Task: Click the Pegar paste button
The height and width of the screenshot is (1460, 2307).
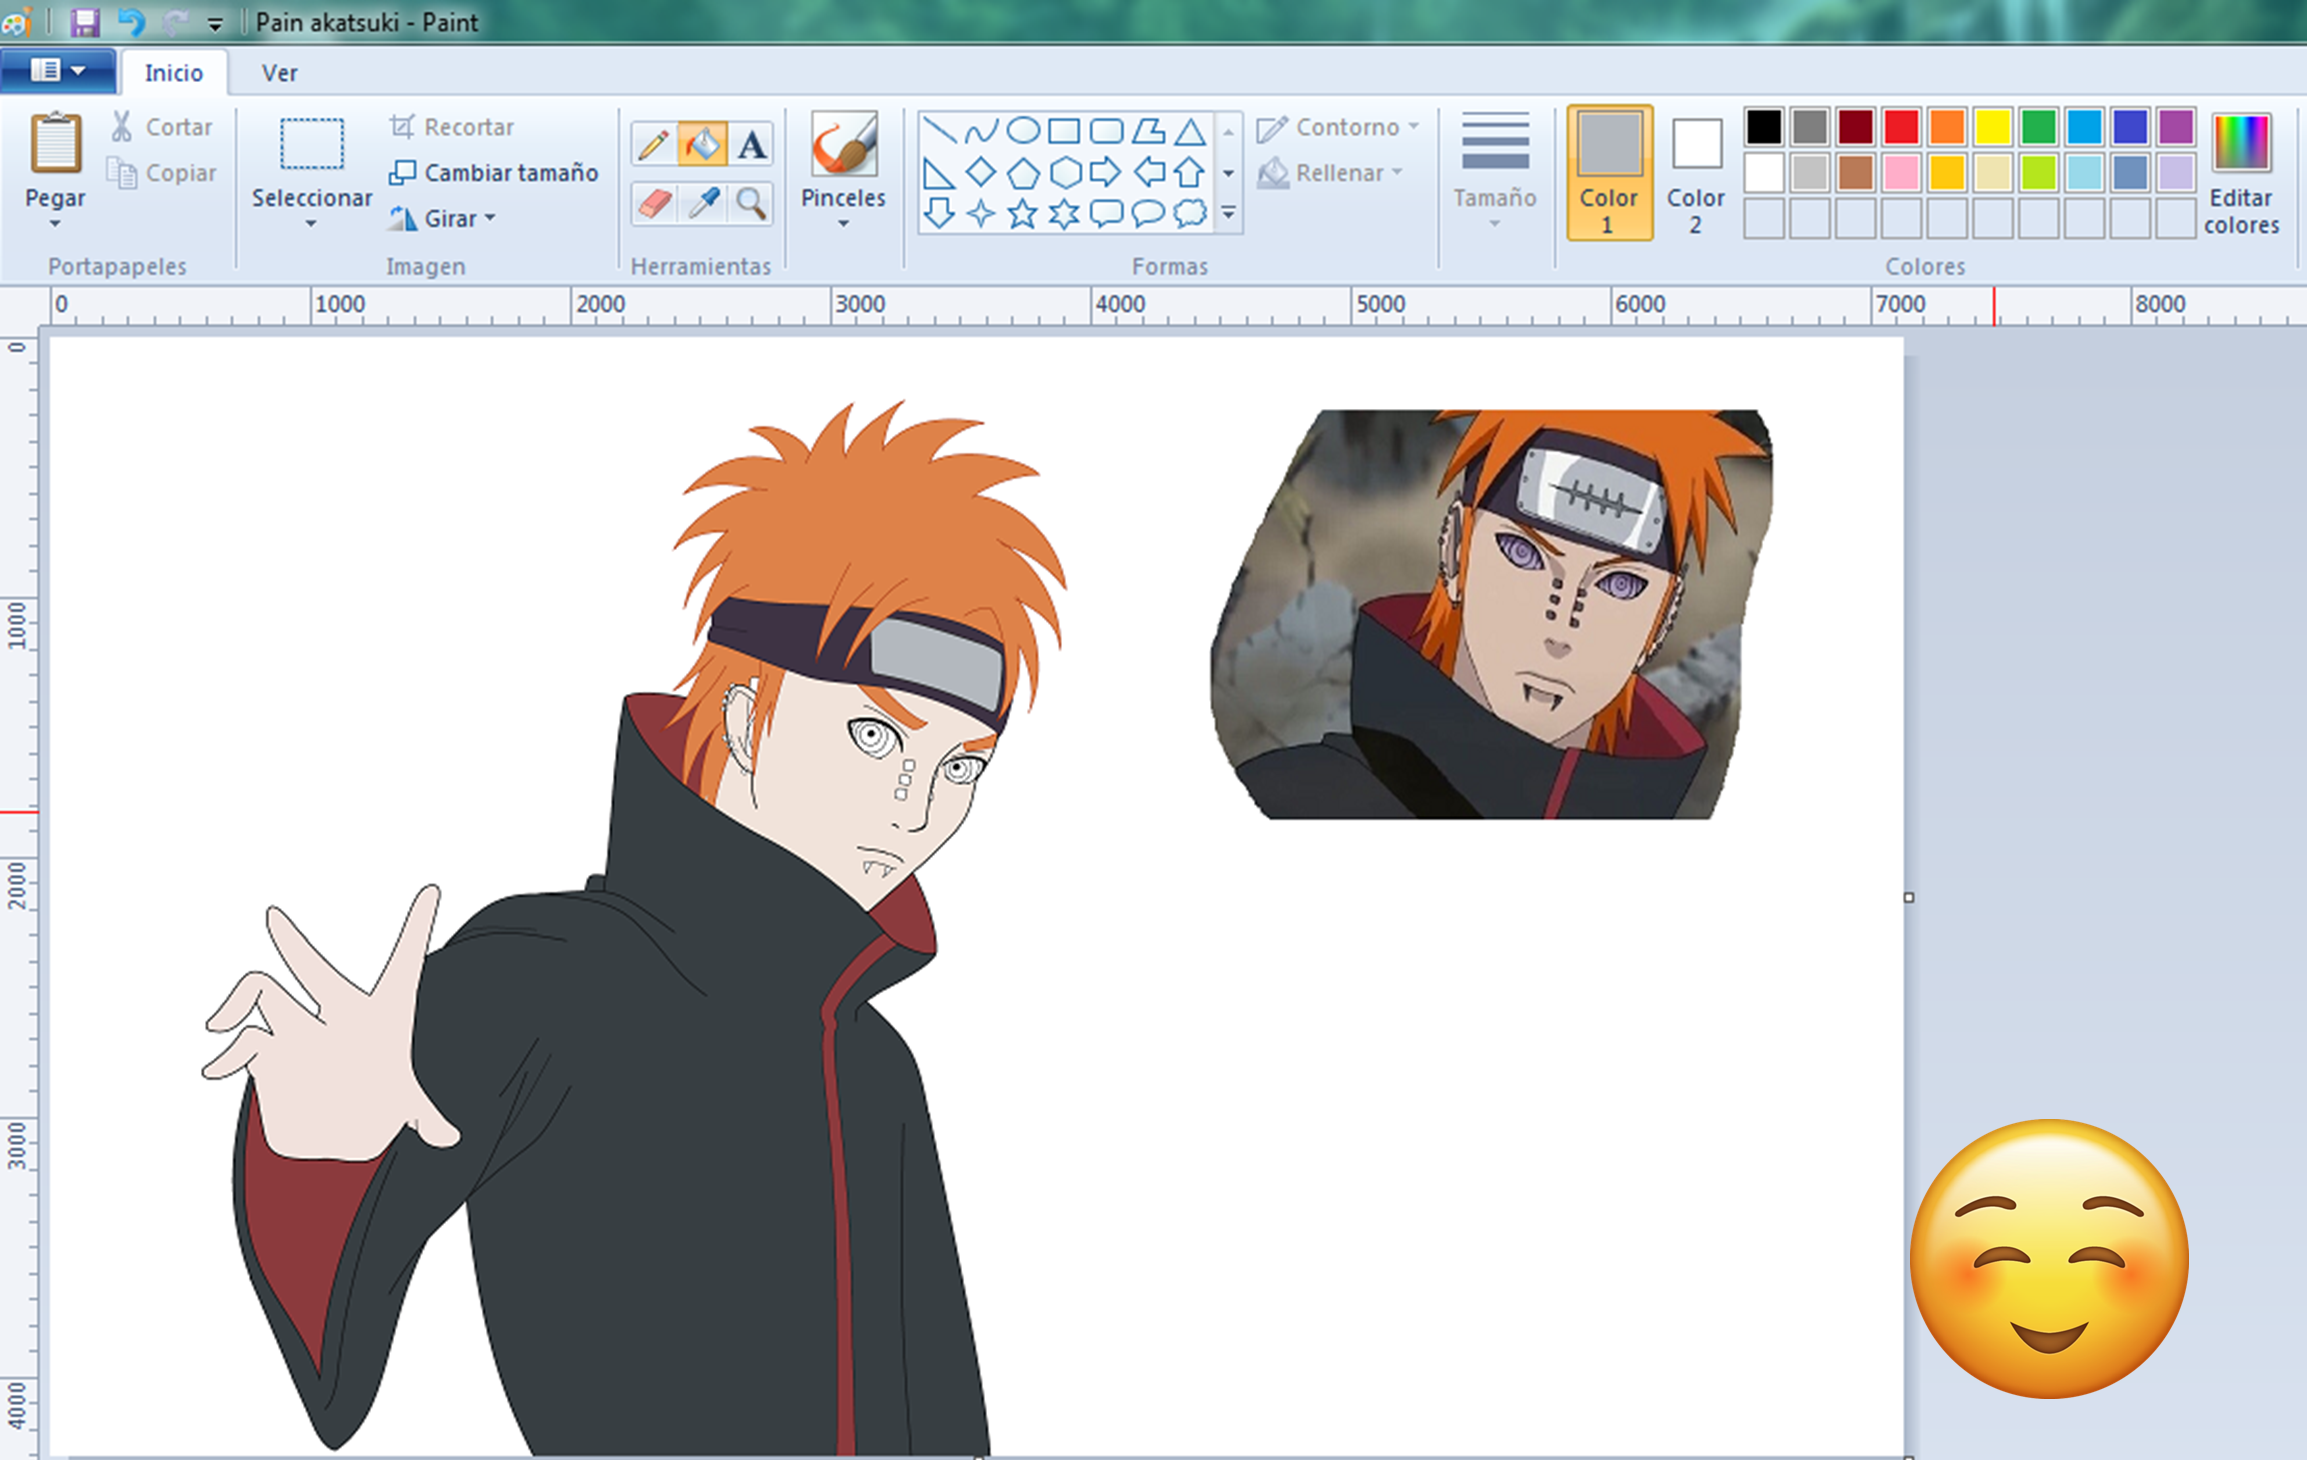Action: 55,160
